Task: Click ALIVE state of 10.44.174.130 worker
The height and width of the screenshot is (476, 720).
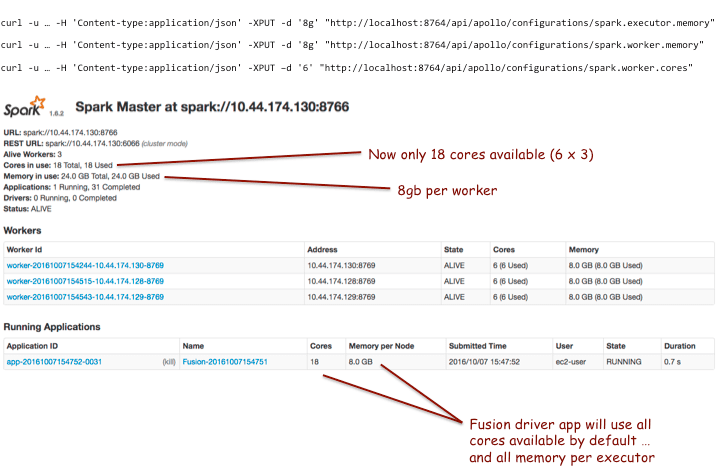Action: 454,265
